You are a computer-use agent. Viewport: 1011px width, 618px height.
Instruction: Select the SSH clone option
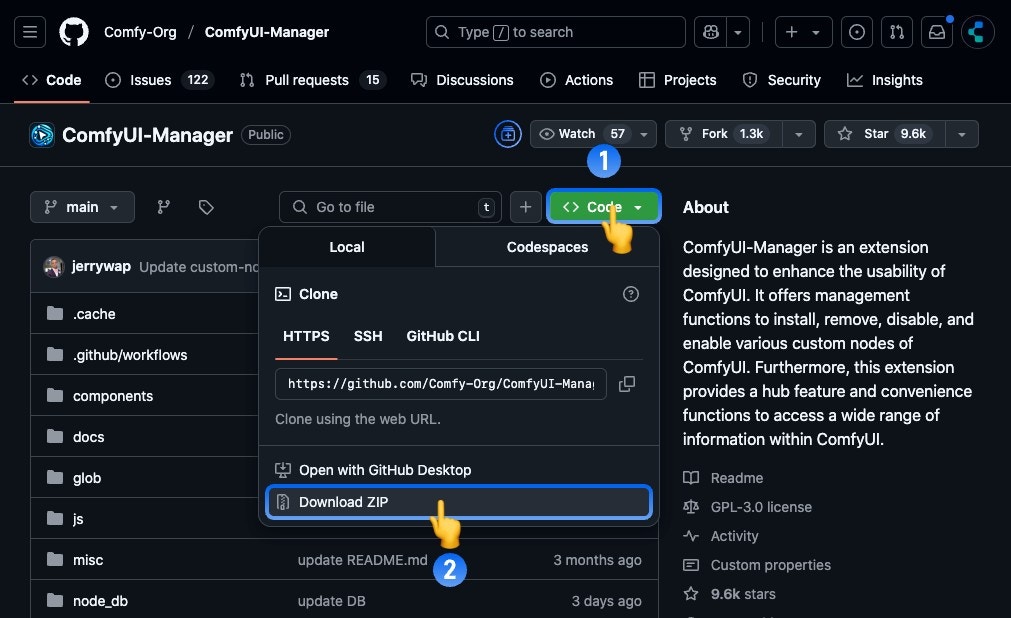pos(368,336)
